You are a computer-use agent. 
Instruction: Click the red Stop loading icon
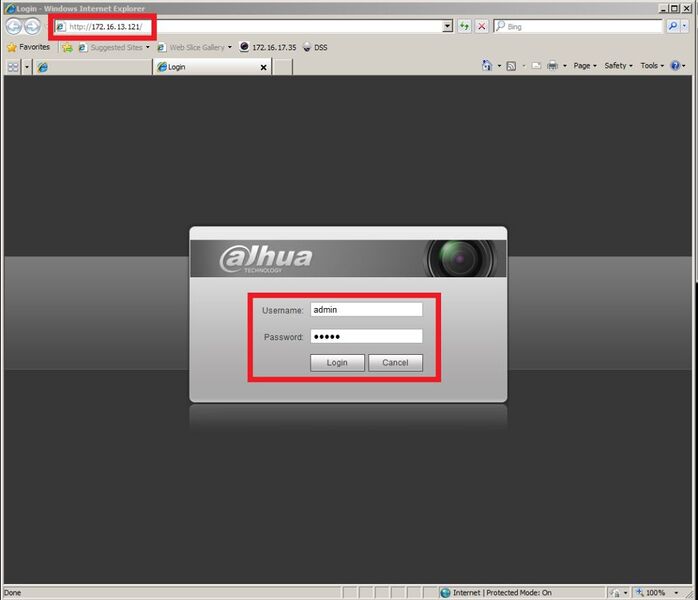(482, 27)
